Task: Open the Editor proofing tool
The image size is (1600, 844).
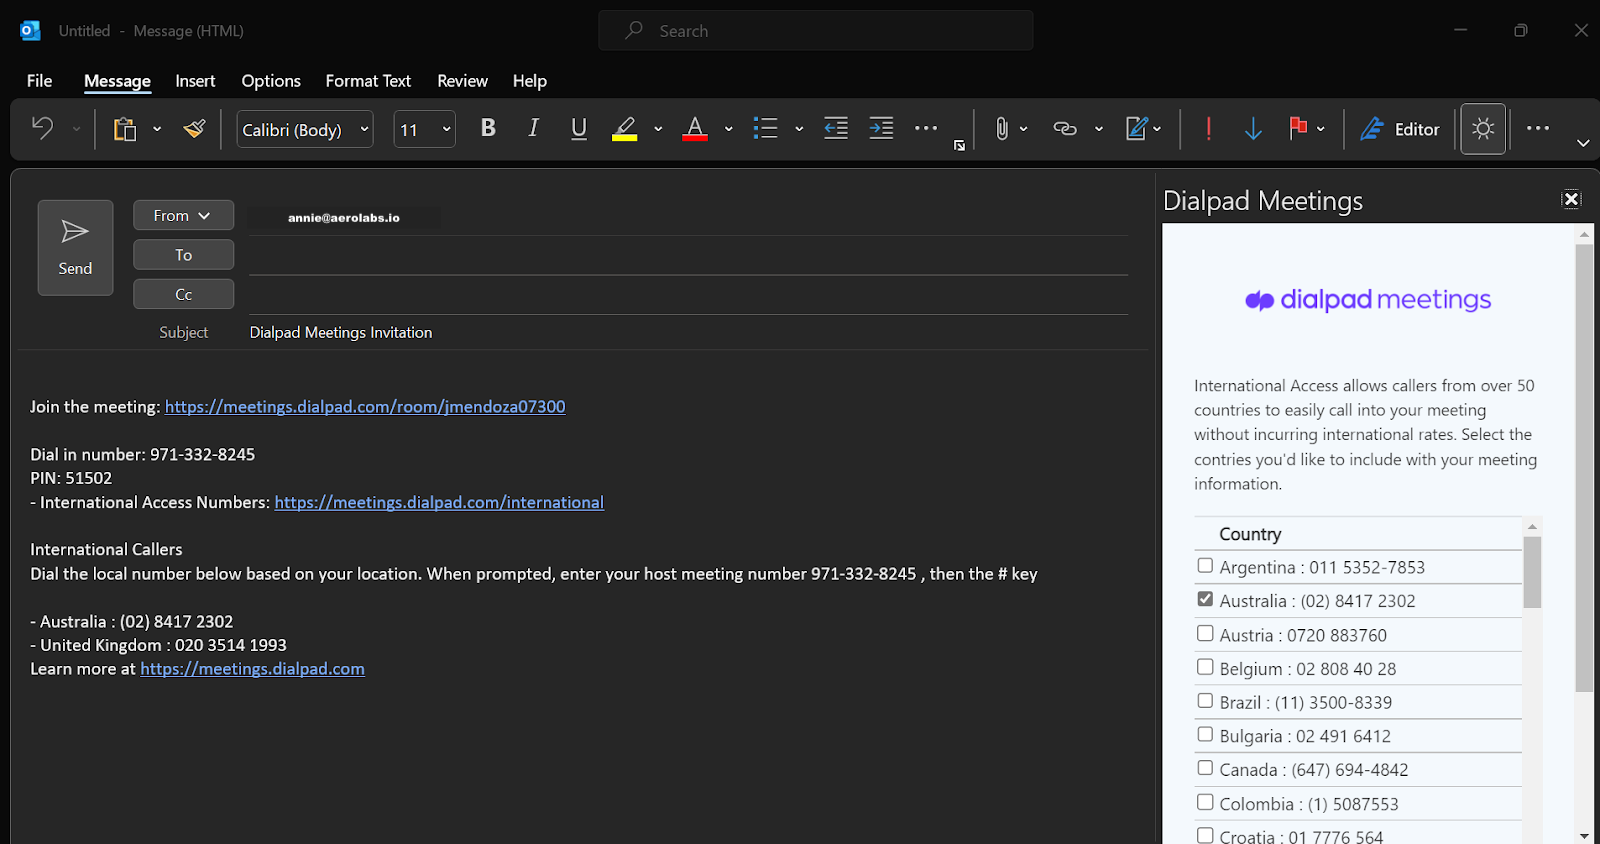Action: 1399,129
